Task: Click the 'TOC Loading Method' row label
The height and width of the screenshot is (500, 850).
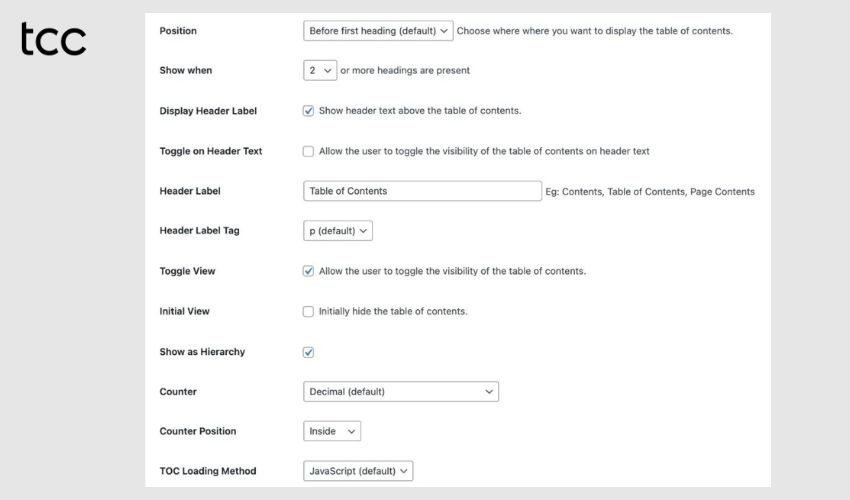Action: [x=208, y=471]
